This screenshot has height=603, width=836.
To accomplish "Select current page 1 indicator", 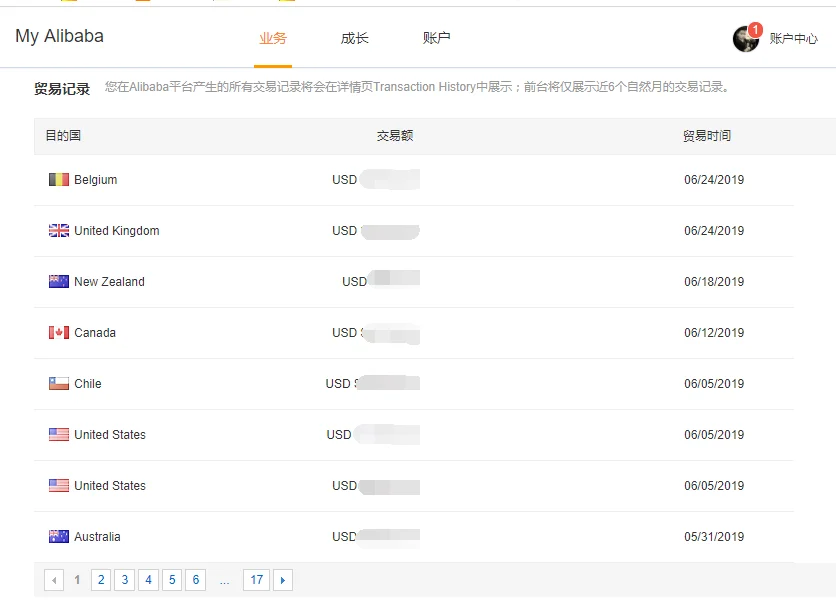I will [x=77, y=580].
